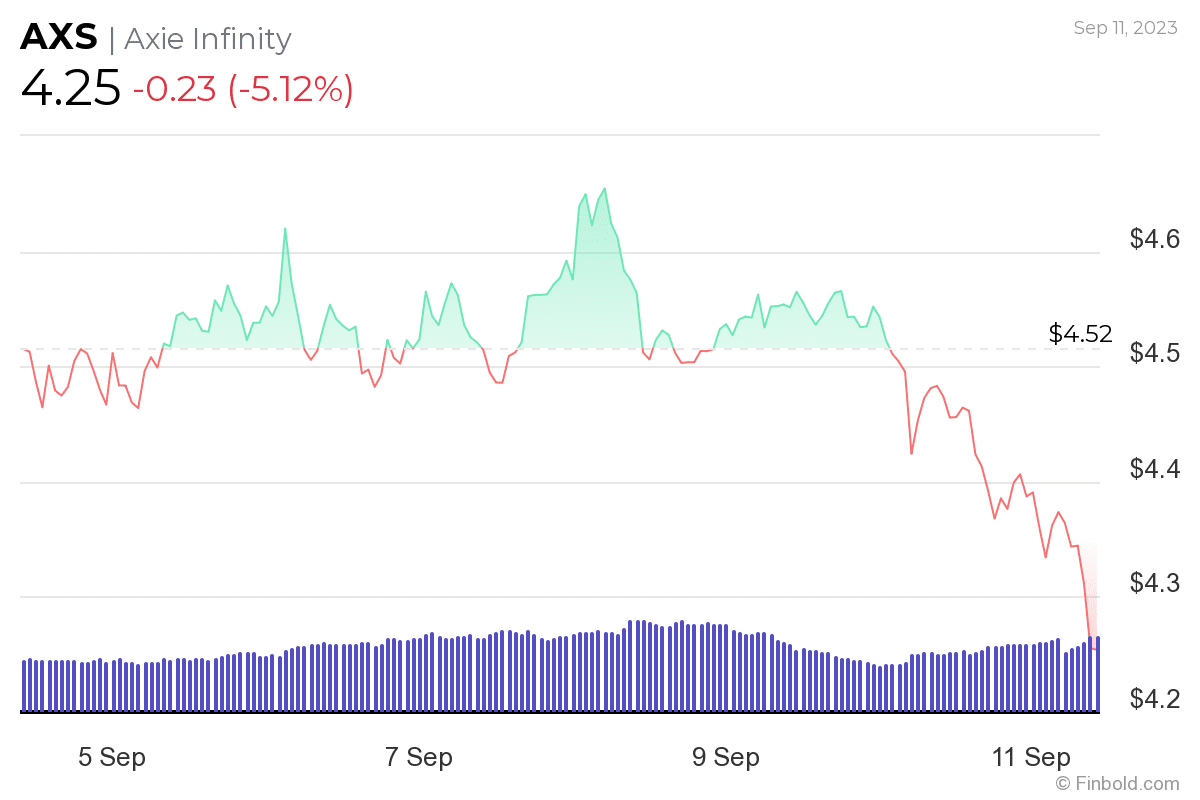This screenshot has width=1200, height=800.
Task: Click the Axie Infinity name label
Action: [207, 39]
